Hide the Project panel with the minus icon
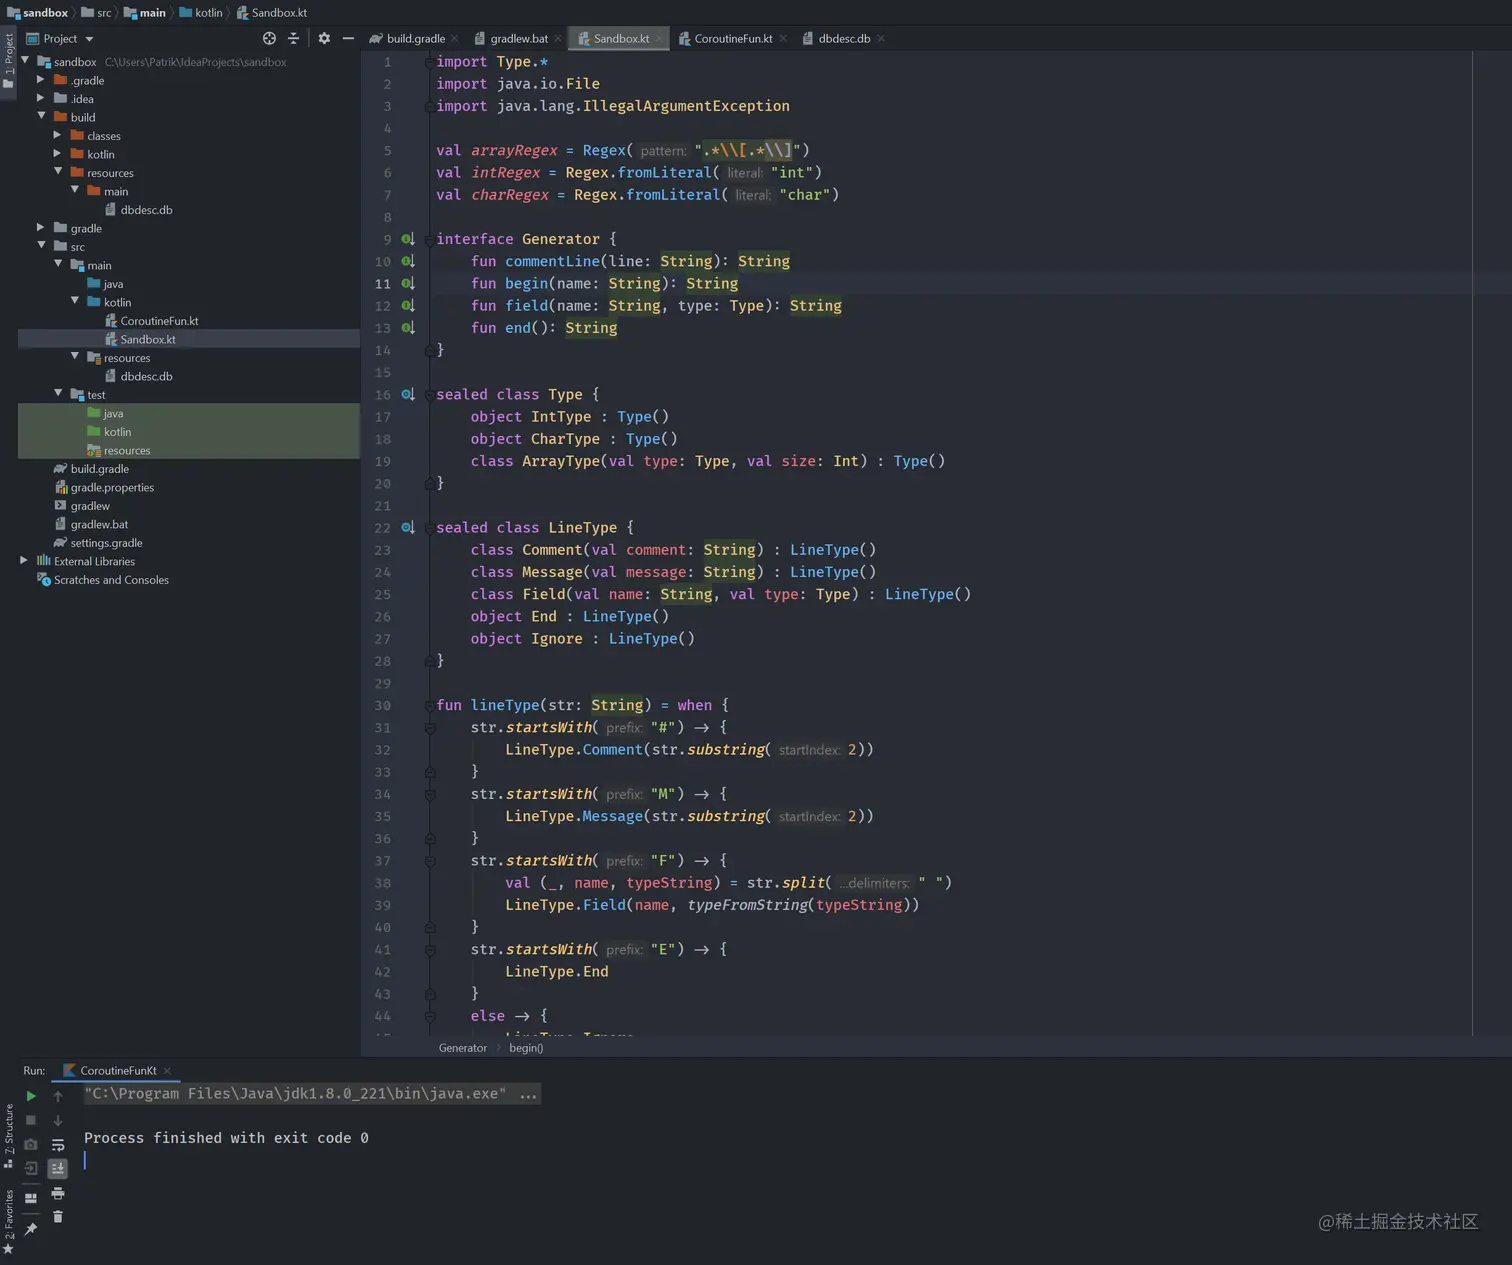The height and width of the screenshot is (1265, 1512). tap(348, 38)
